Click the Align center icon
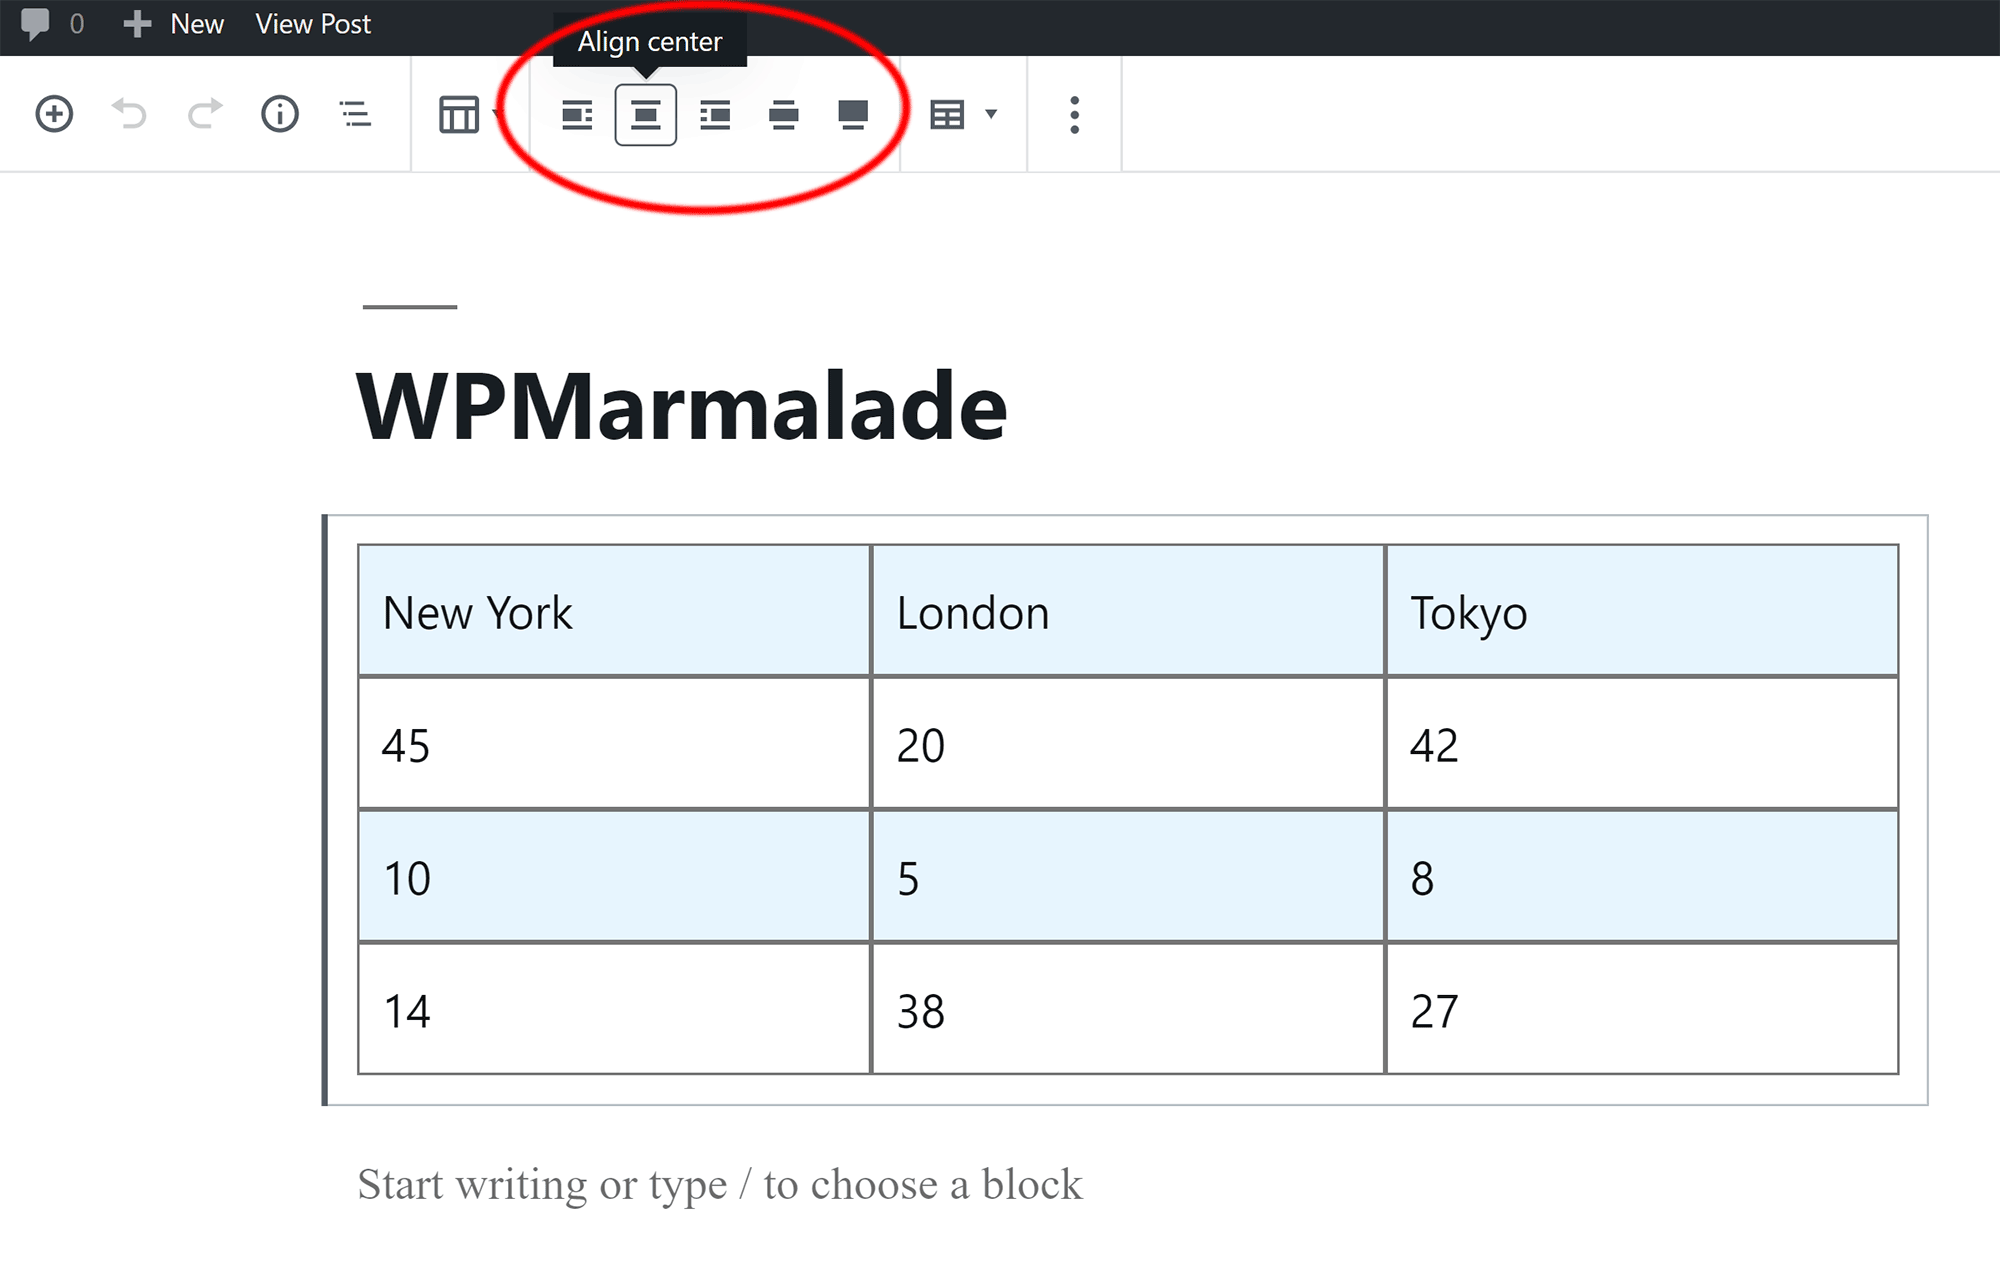The height and width of the screenshot is (1285, 2000). (x=646, y=115)
